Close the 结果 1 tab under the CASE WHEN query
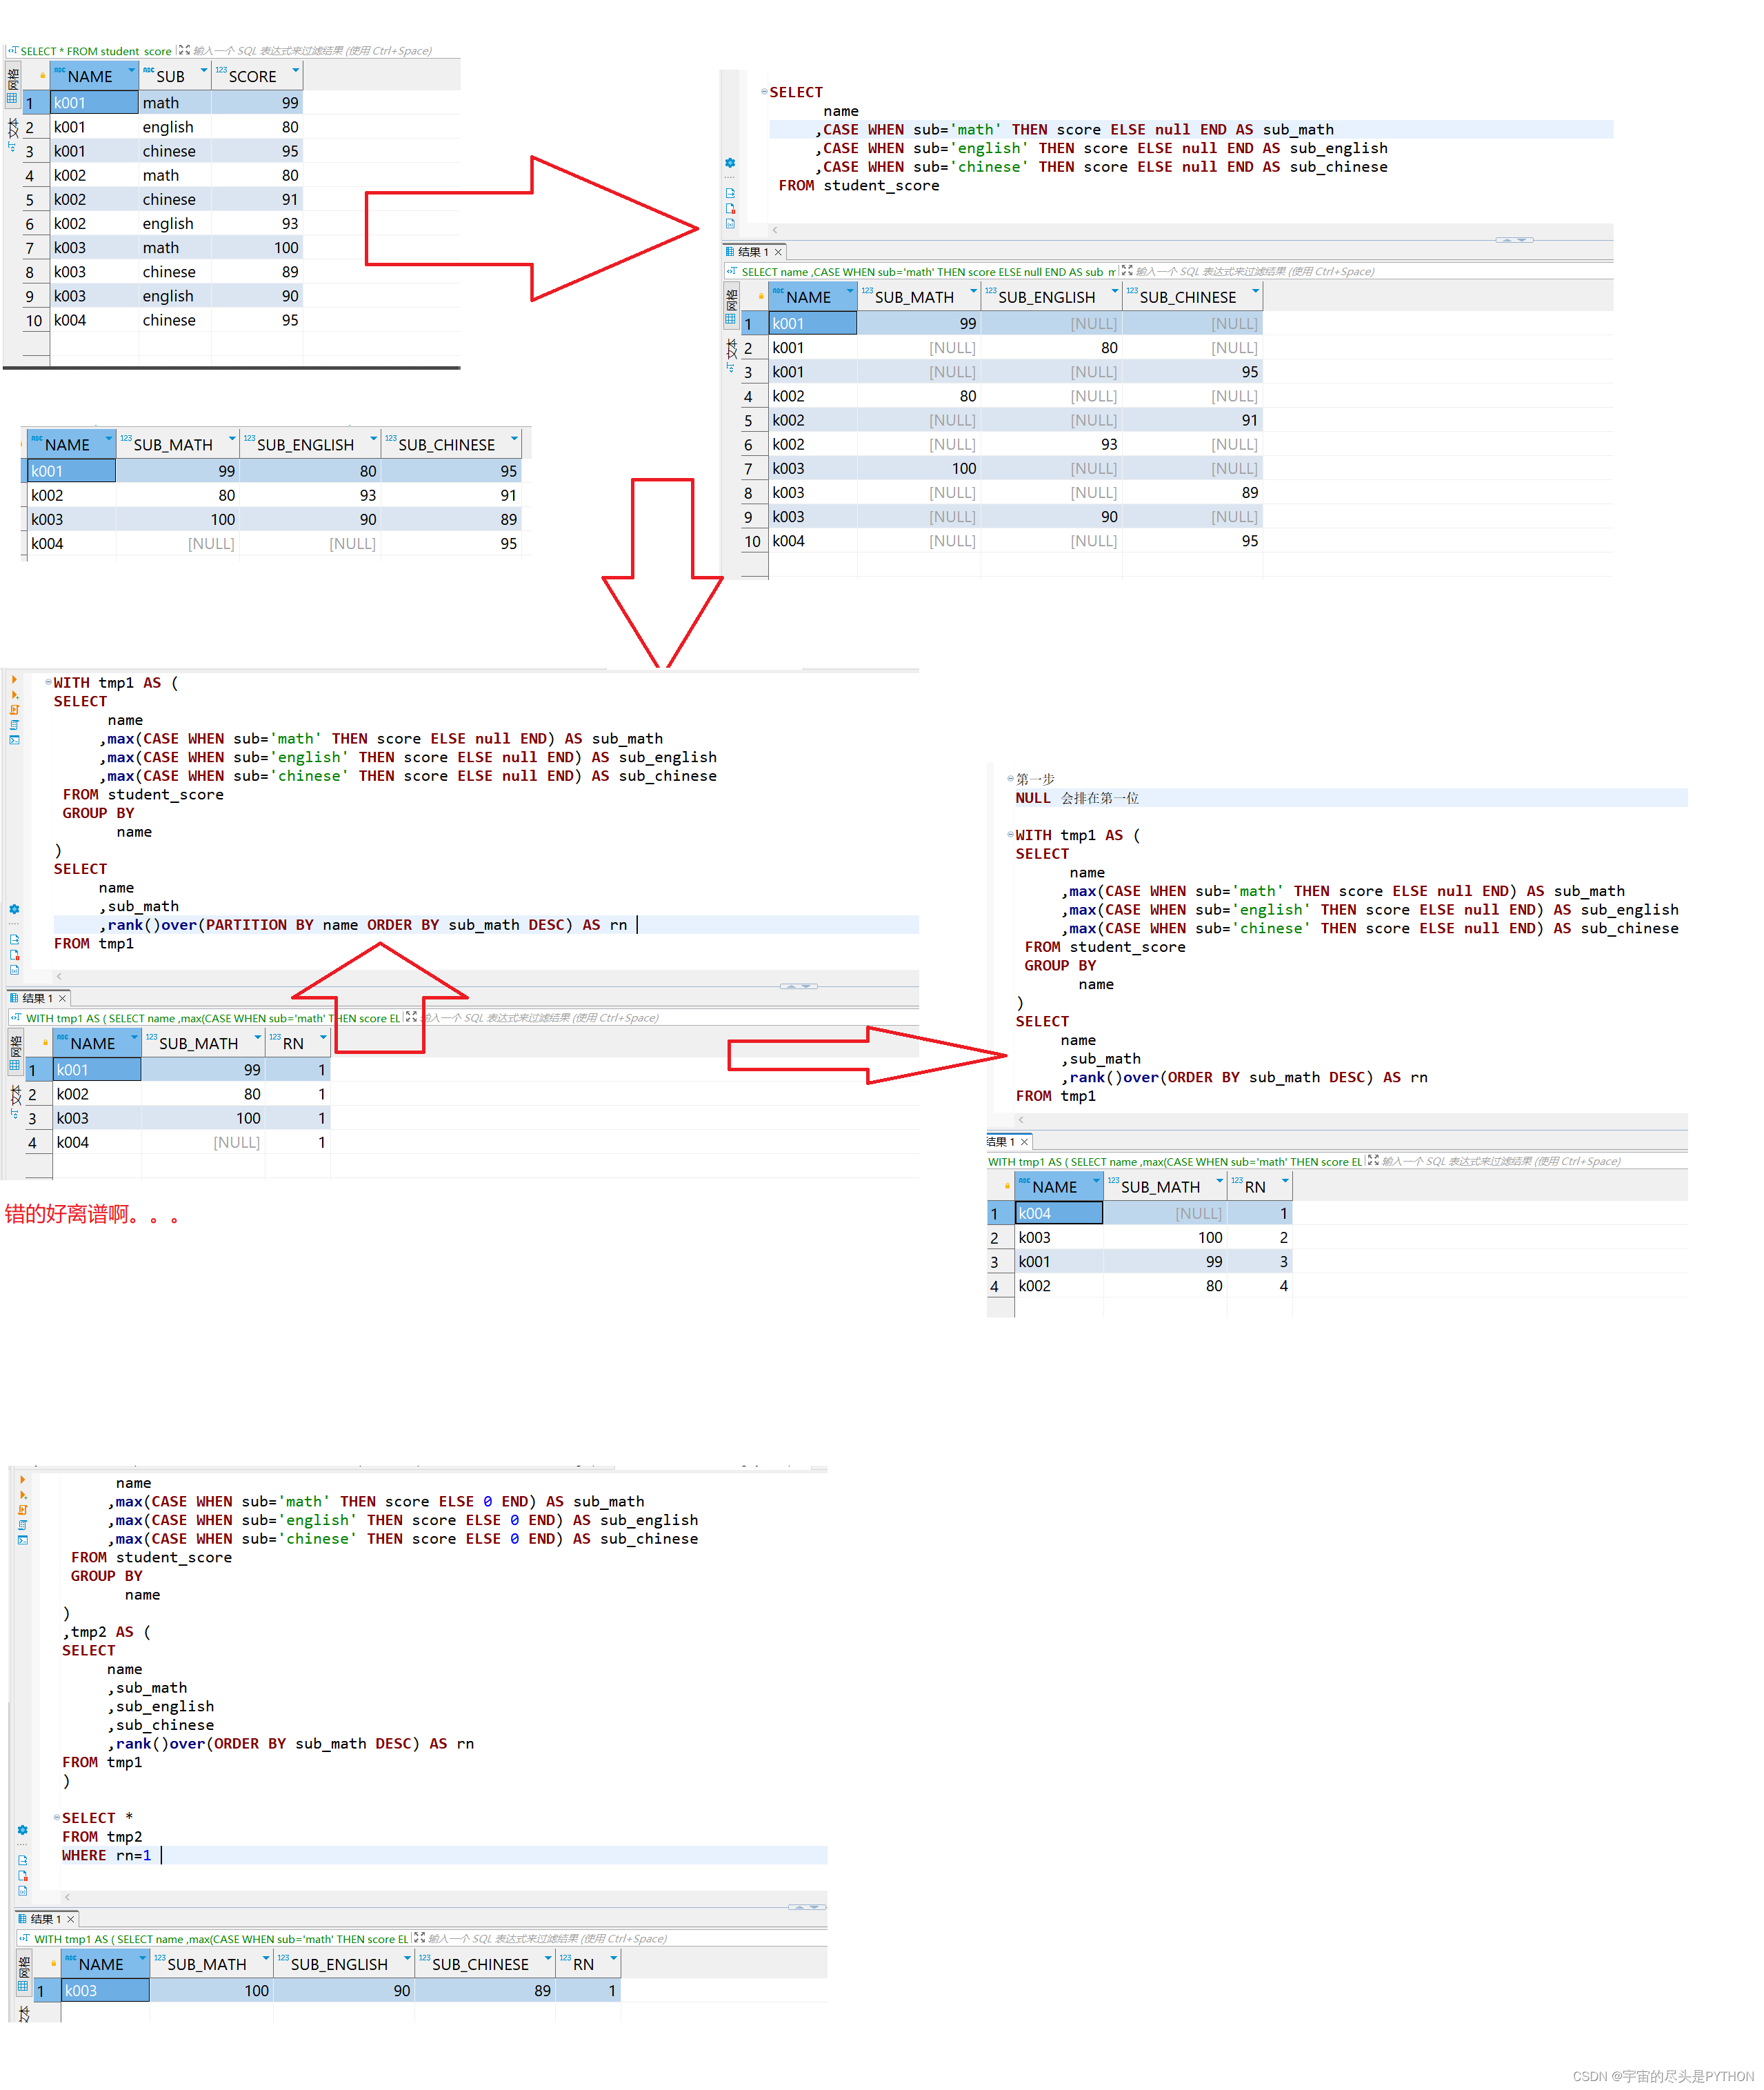The width and height of the screenshot is (1764, 2090). pos(778,252)
